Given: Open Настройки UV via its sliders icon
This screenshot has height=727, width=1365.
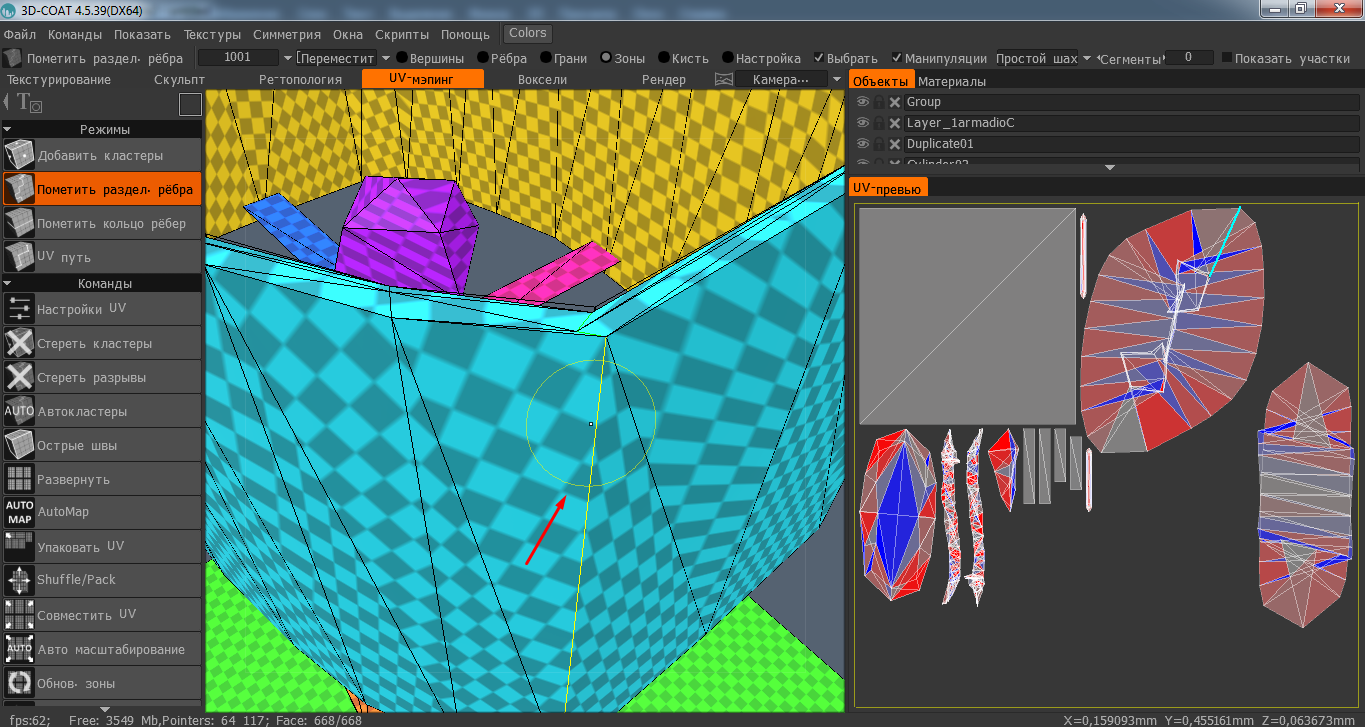Looking at the screenshot, I should tap(19, 310).
